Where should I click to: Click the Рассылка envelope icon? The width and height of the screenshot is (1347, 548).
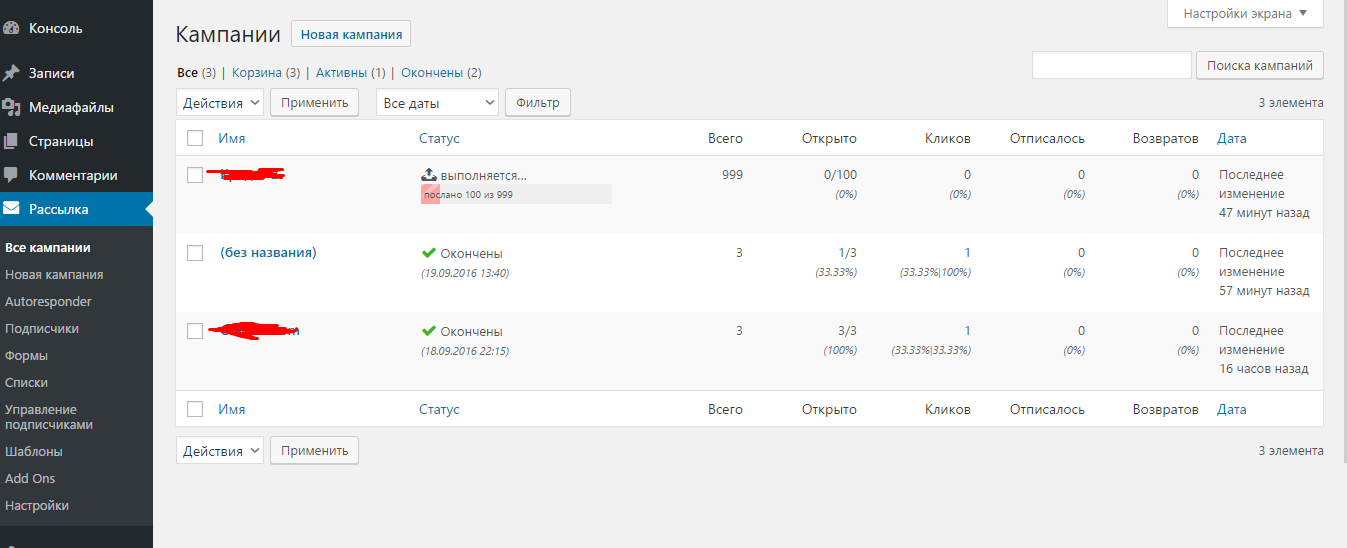pyautogui.click(x=12, y=209)
